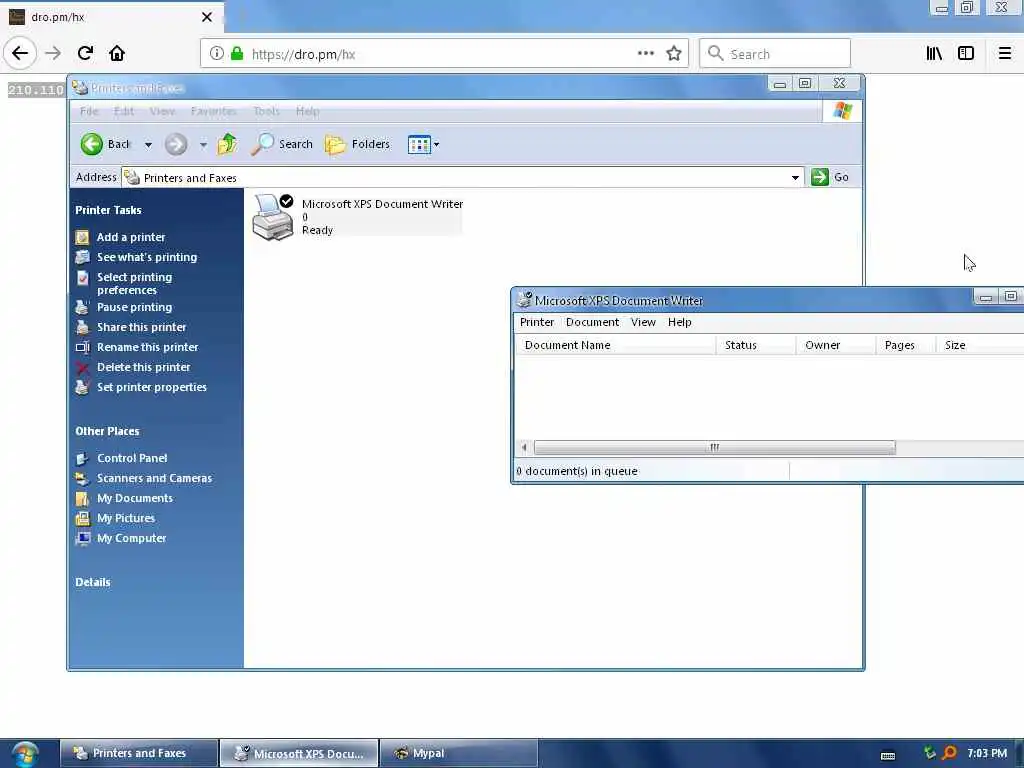Click Back in Printers and Faxes toolbar
Viewport: 1024px width, 768px height.
[106, 144]
